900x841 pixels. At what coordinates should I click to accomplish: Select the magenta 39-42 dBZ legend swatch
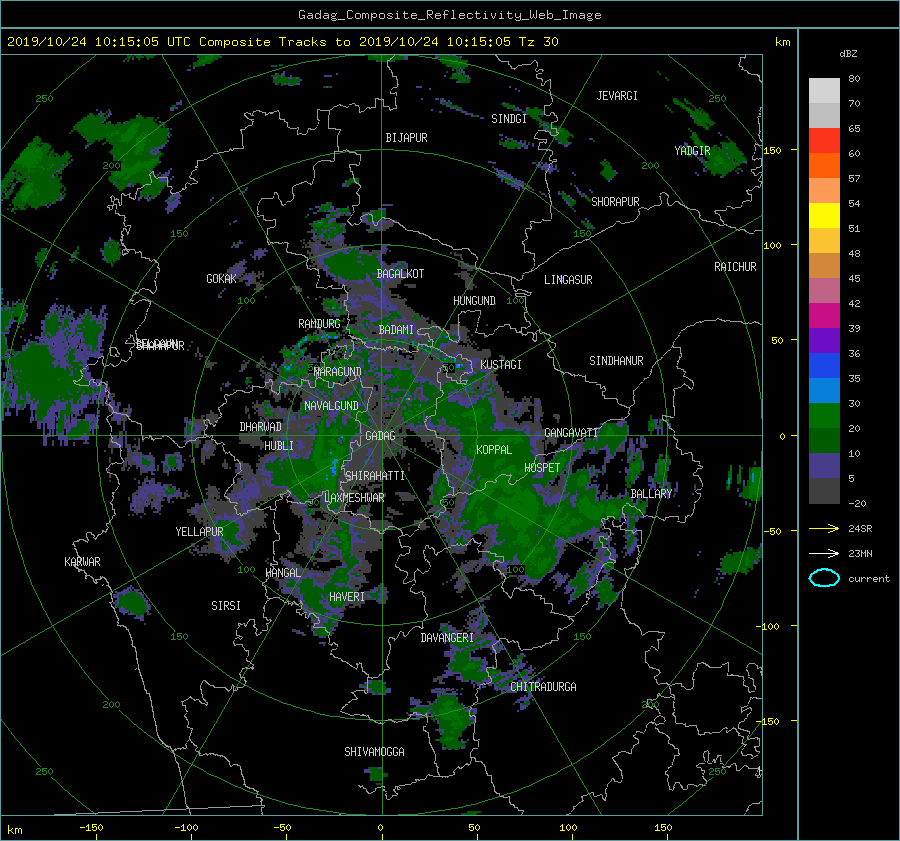(824, 315)
